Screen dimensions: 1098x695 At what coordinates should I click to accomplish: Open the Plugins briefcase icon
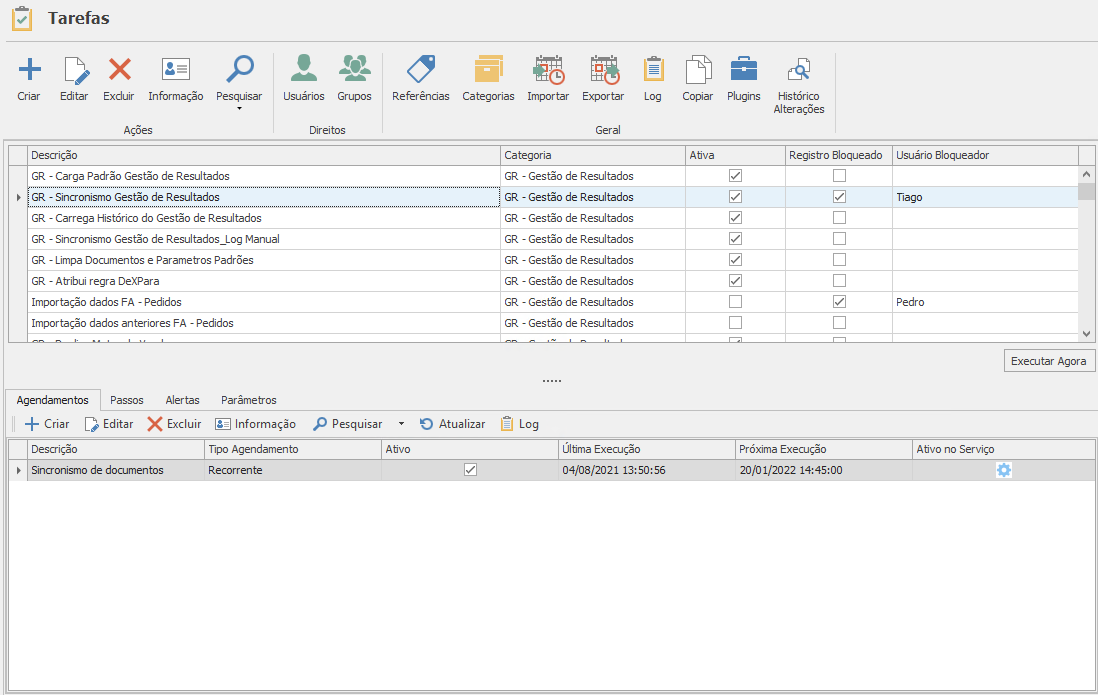pos(743,70)
